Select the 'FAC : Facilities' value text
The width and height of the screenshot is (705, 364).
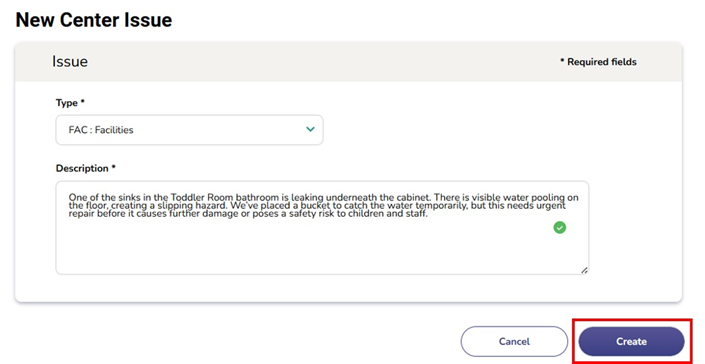[x=101, y=130]
